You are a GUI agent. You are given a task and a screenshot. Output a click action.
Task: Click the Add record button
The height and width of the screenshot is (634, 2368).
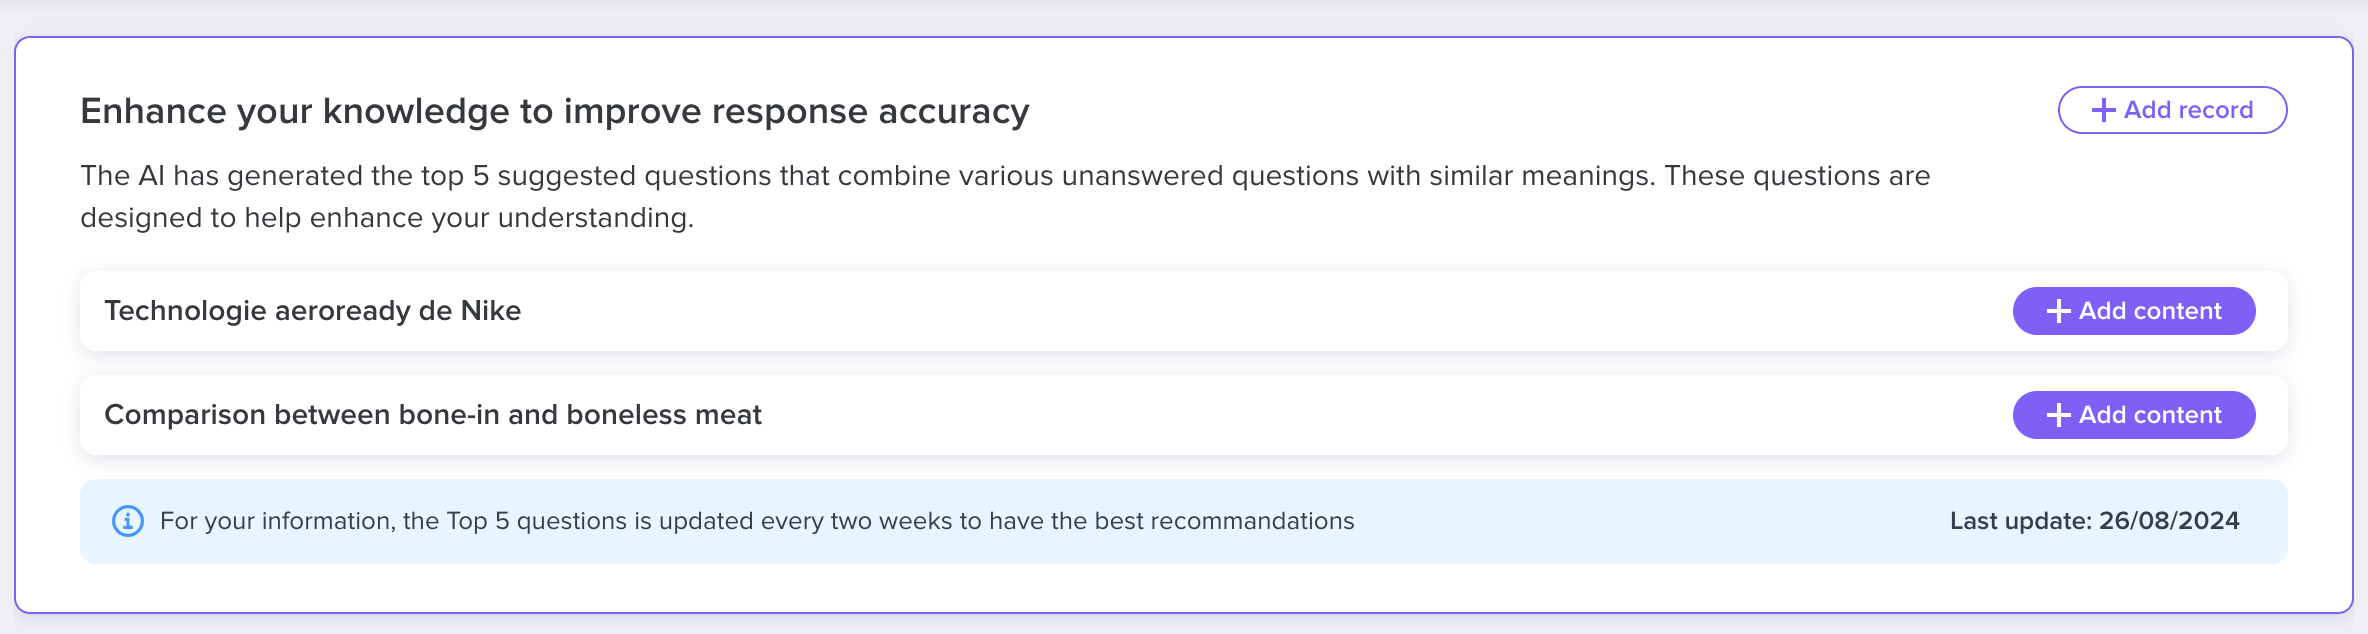(2172, 110)
